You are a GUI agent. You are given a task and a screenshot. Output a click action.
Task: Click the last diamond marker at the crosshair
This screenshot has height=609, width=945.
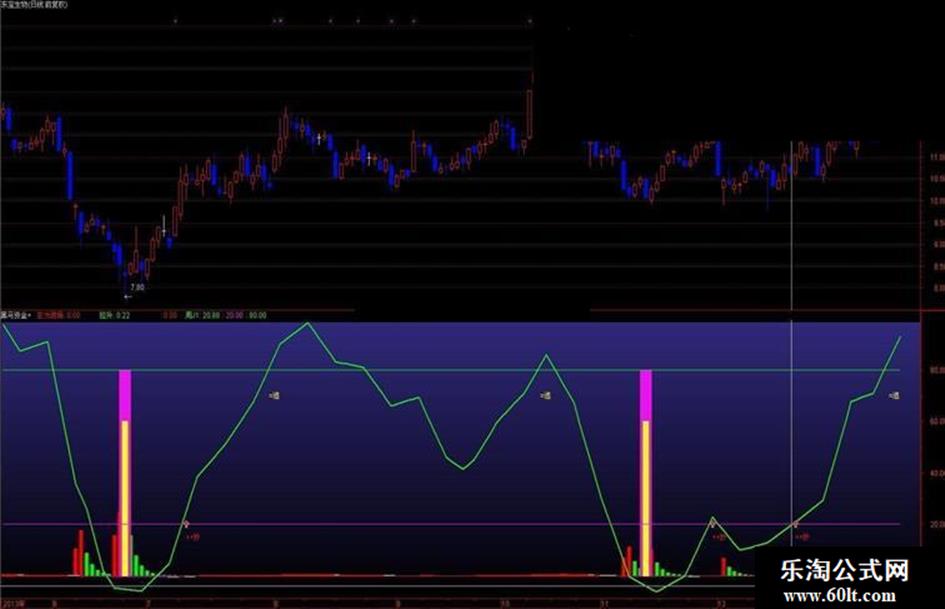(795, 523)
